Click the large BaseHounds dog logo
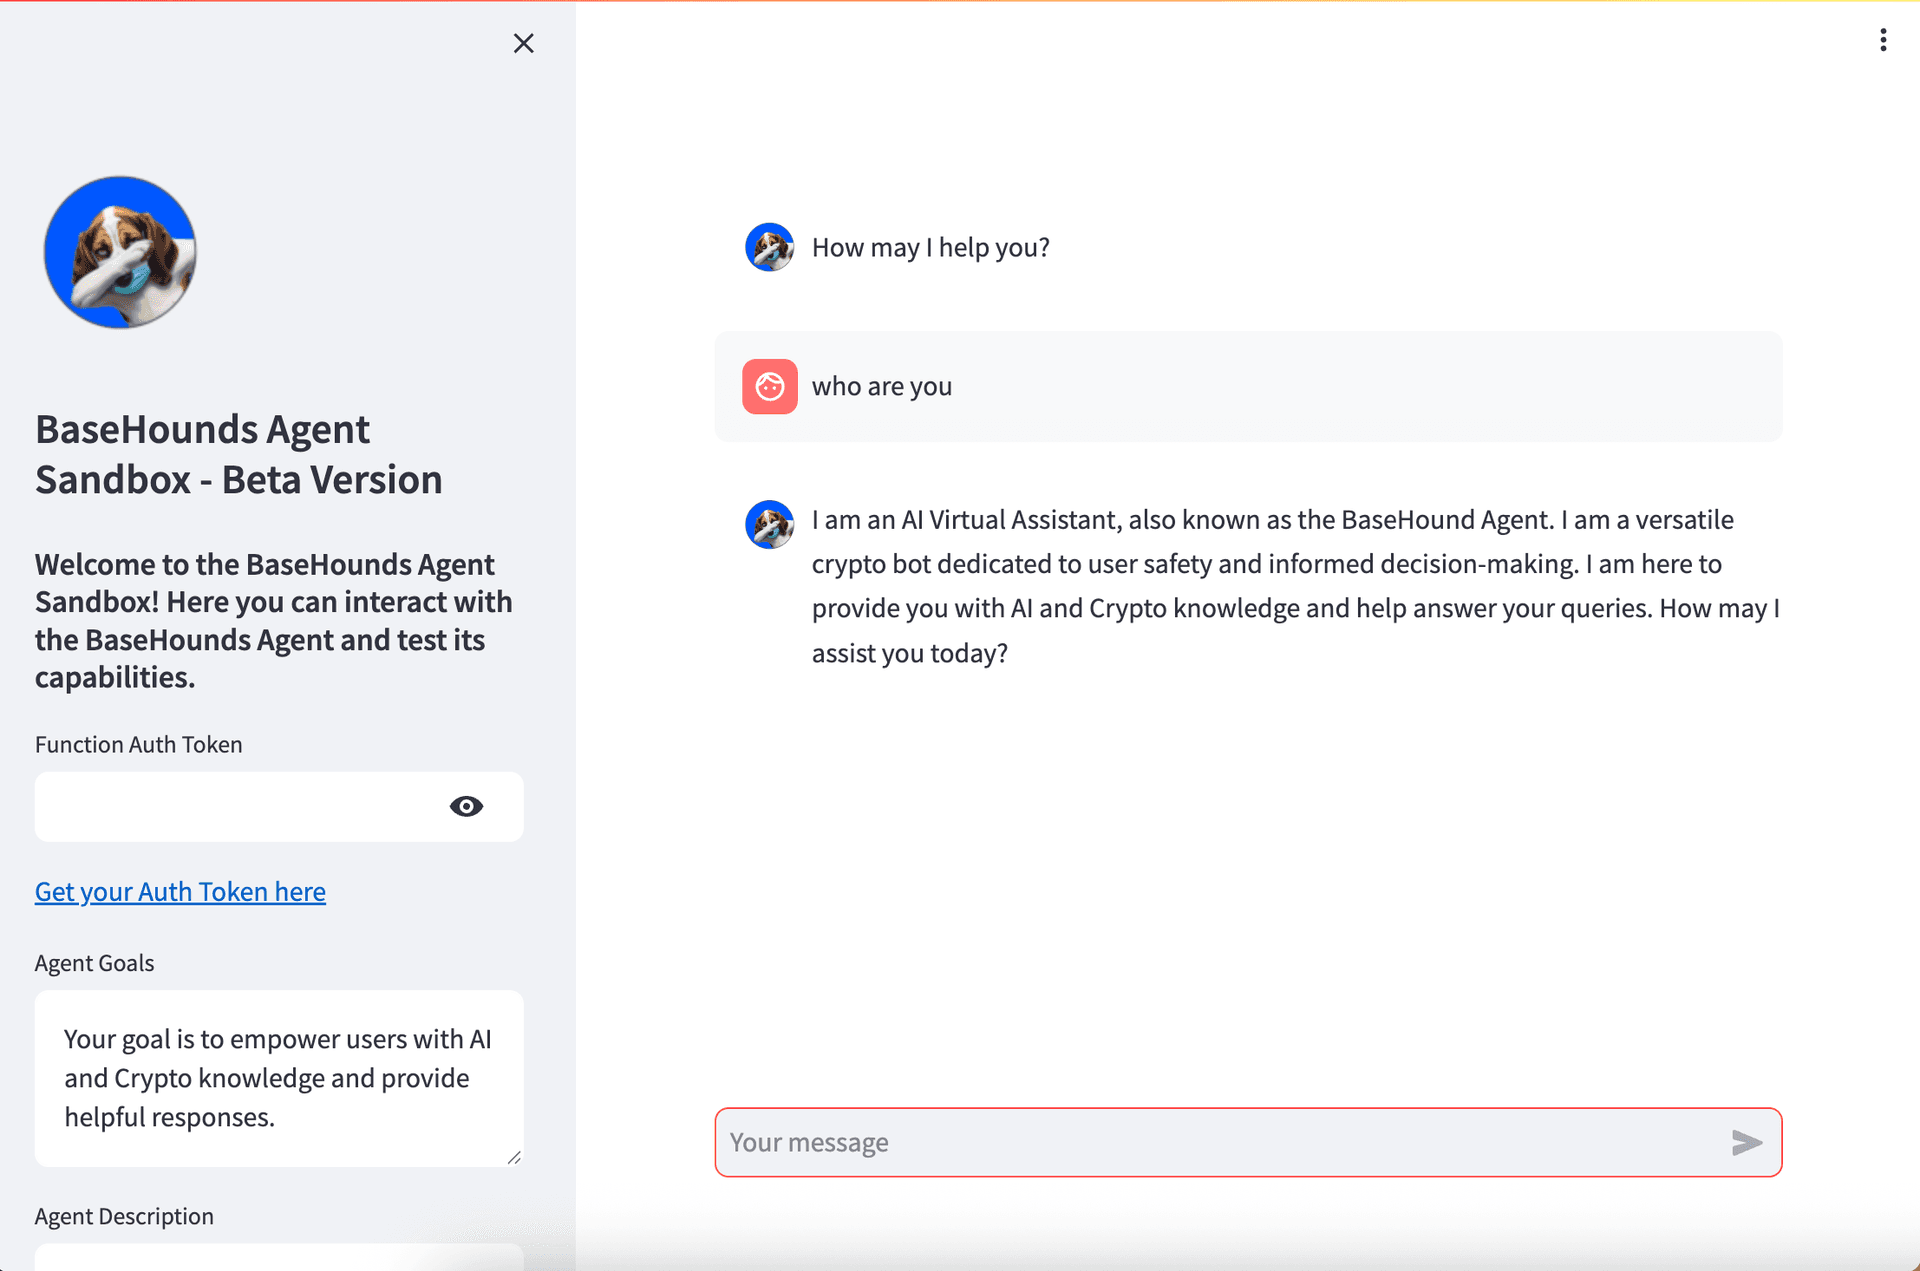The width and height of the screenshot is (1920, 1271). pyautogui.click(x=120, y=252)
